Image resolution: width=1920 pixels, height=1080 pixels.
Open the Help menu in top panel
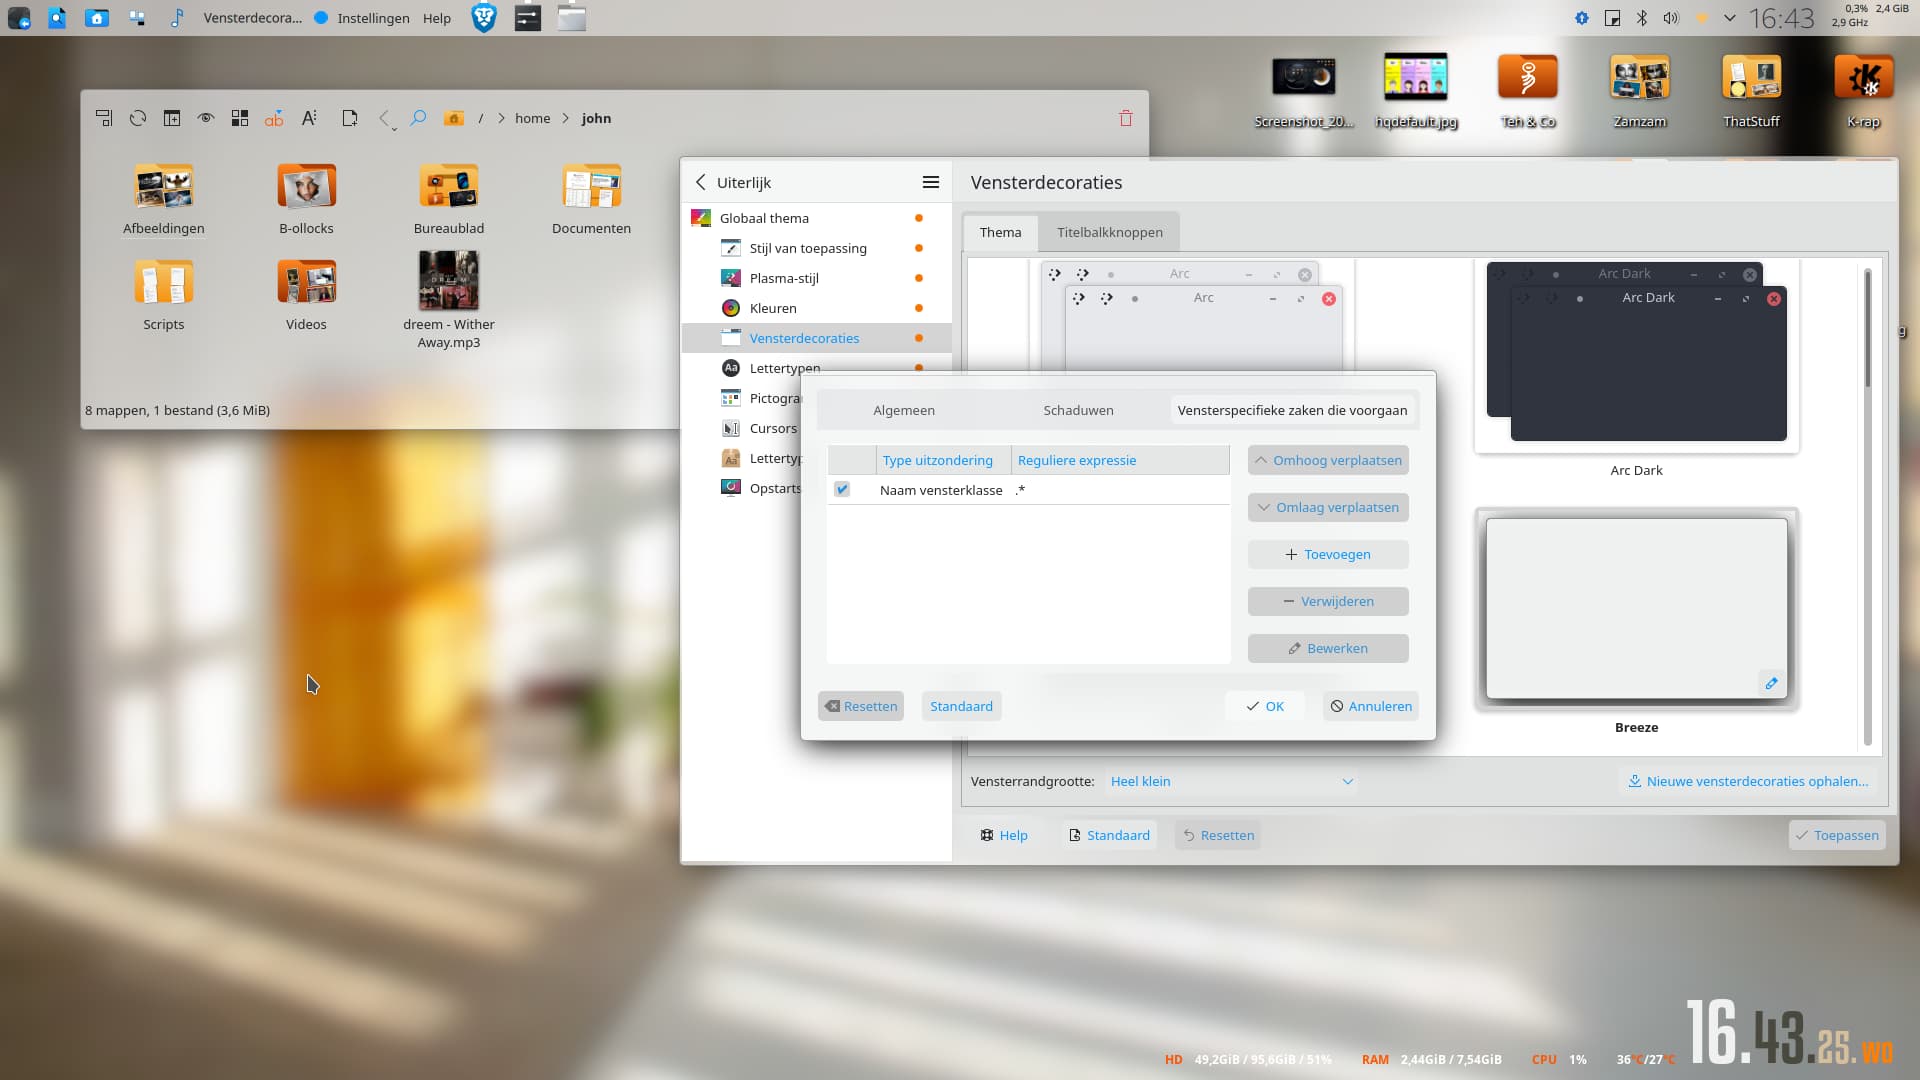437,18
